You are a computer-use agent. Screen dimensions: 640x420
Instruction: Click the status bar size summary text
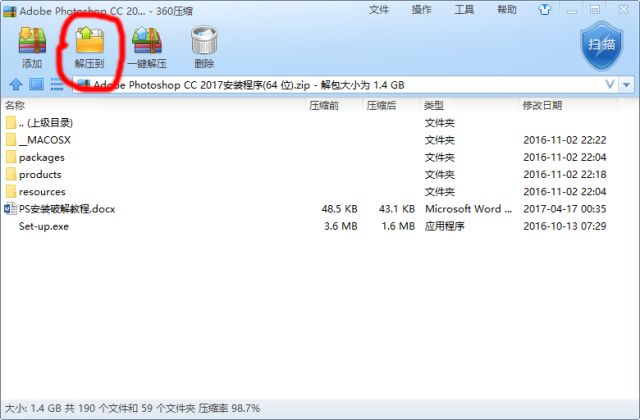tap(132, 408)
